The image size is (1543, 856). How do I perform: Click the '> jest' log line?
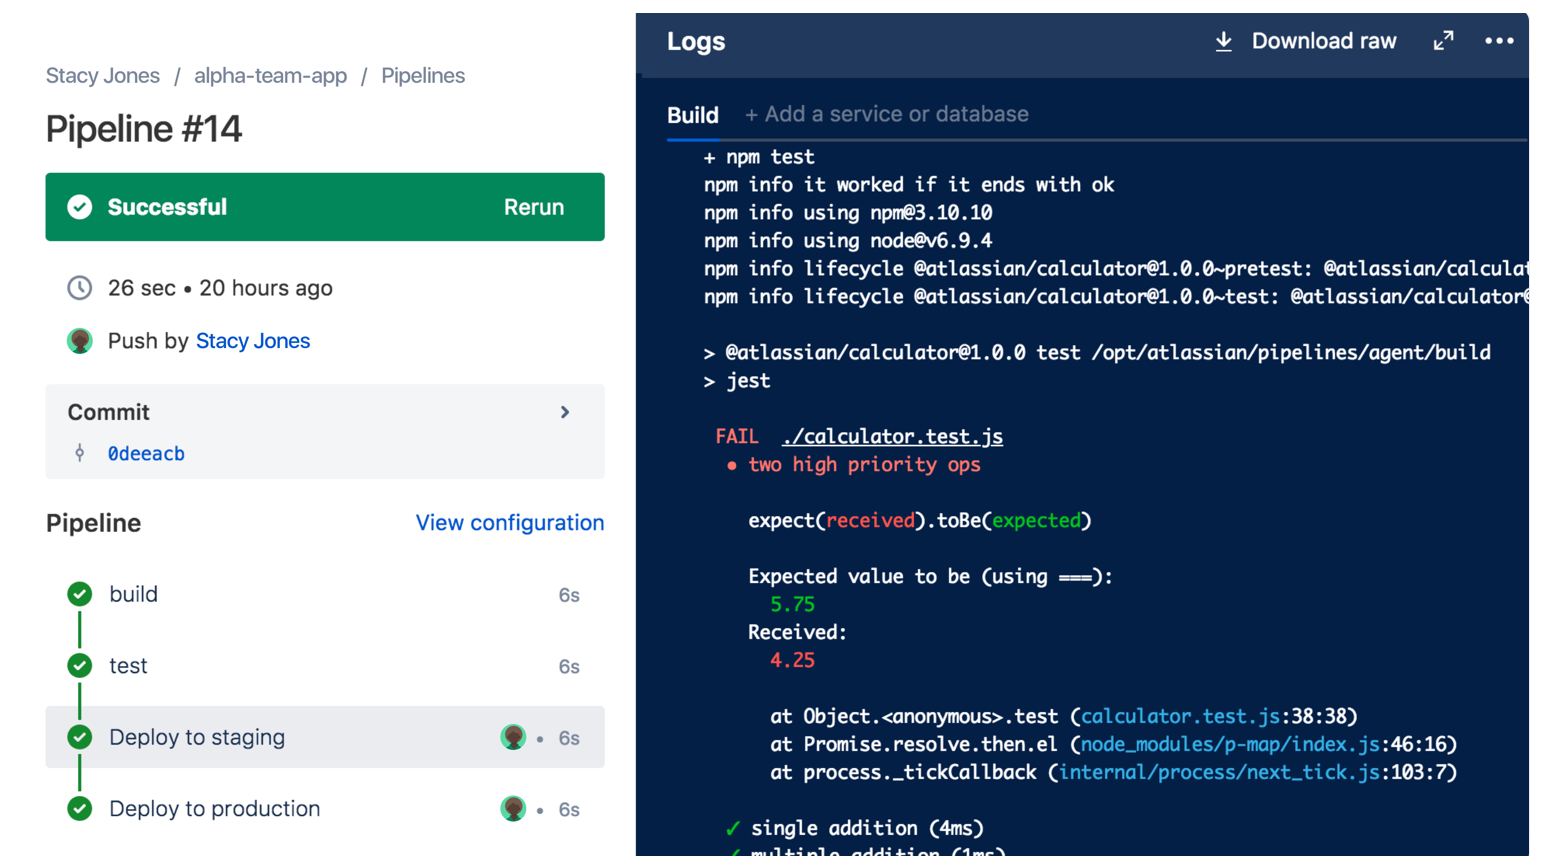tap(737, 381)
